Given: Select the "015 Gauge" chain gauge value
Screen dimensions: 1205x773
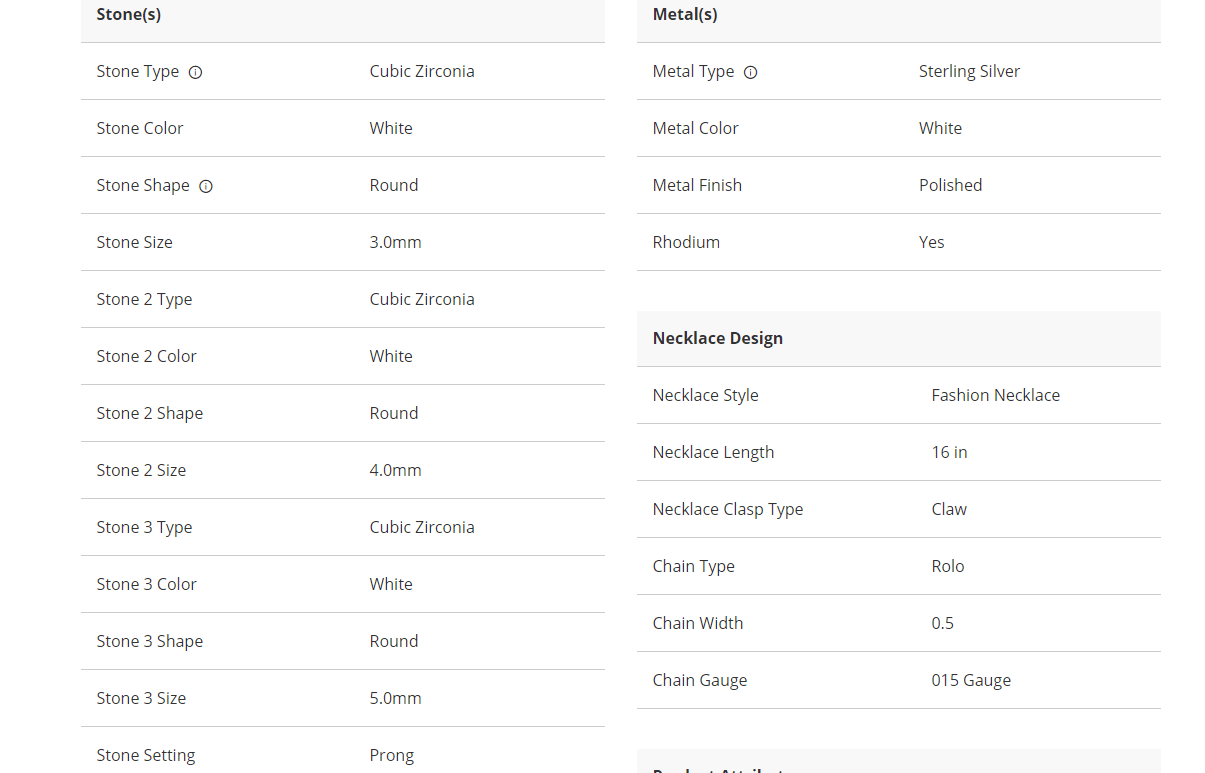Looking at the screenshot, I should click(x=971, y=680).
